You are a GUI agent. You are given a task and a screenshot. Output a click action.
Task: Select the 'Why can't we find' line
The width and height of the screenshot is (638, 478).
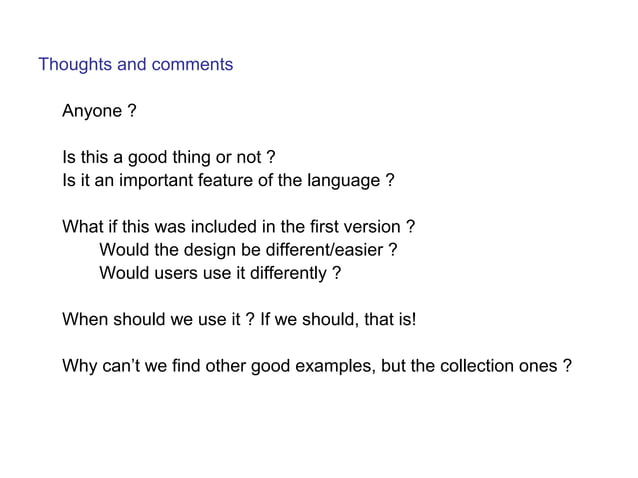click(316, 366)
